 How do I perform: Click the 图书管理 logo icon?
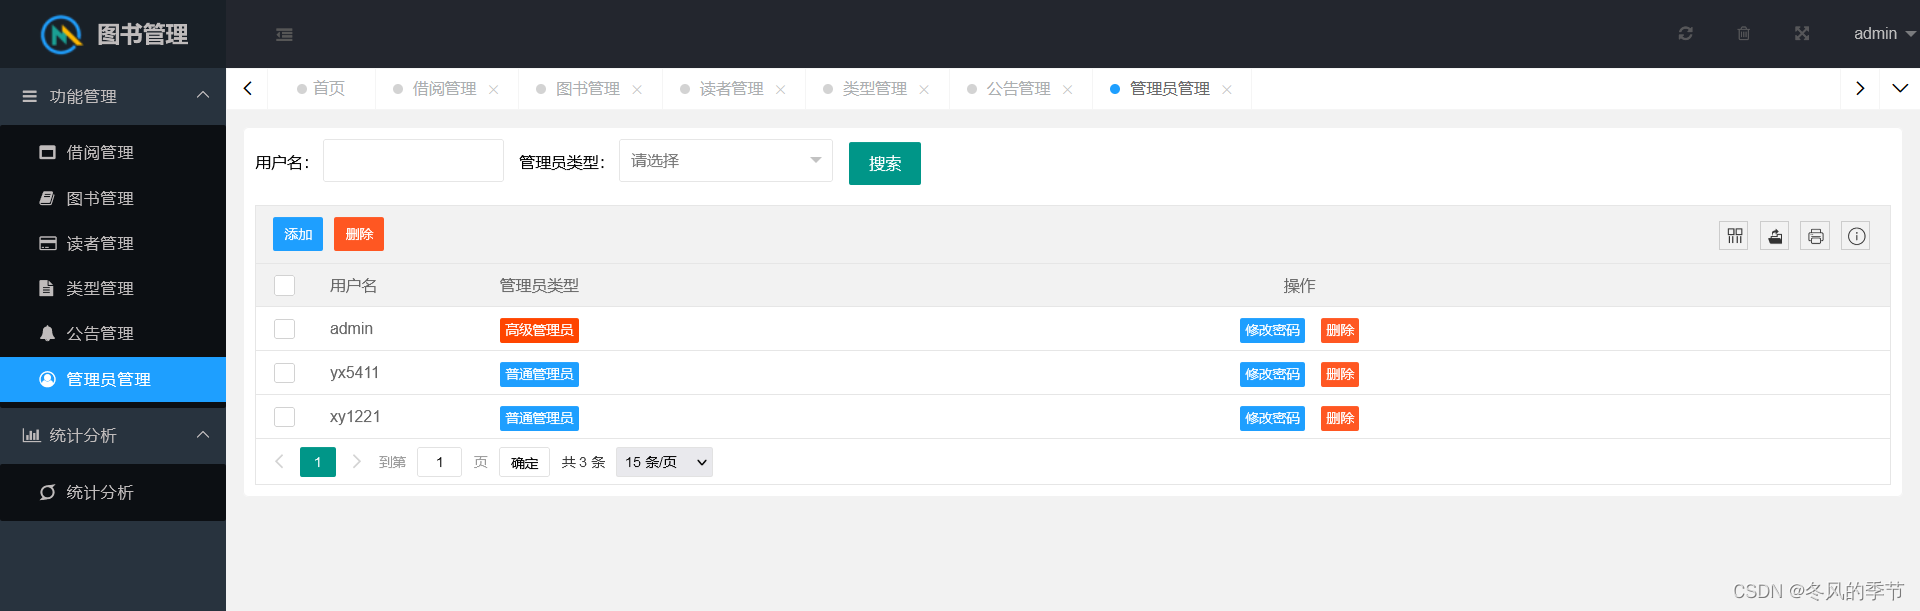coord(61,34)
